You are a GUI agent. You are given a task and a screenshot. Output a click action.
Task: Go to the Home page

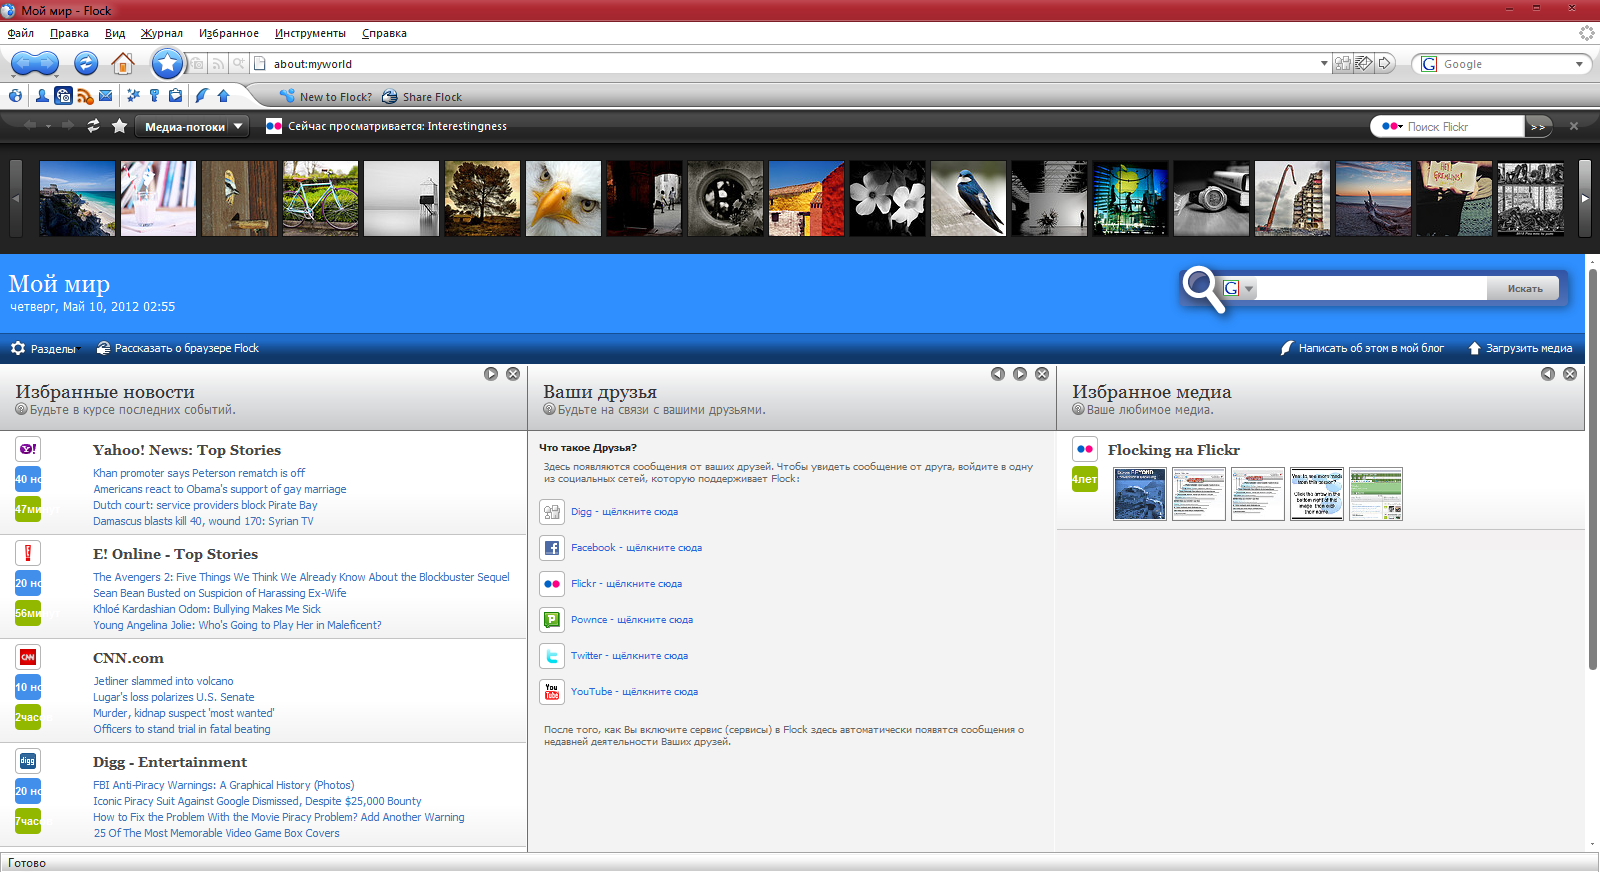[123, 64]
